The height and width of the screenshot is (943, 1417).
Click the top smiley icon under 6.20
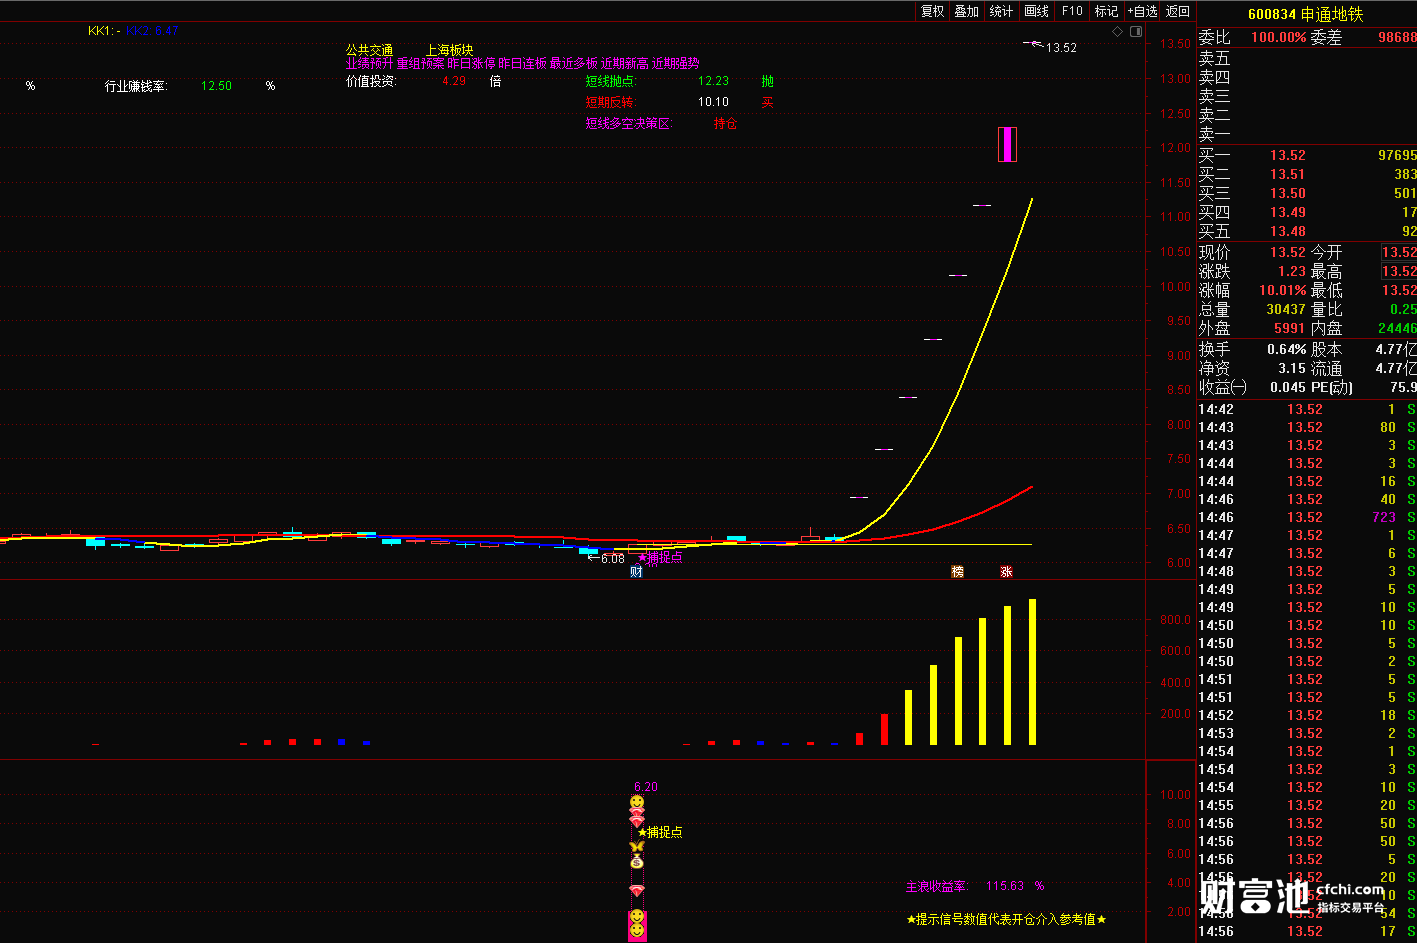pos(637,802)
